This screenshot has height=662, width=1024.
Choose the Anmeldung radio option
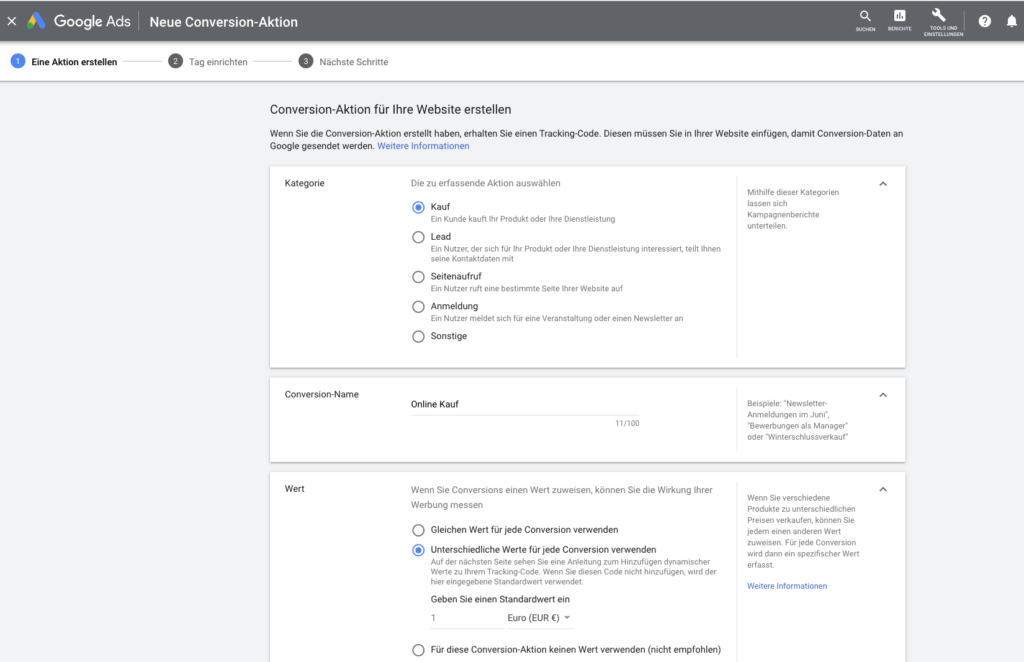pos(418,307)
